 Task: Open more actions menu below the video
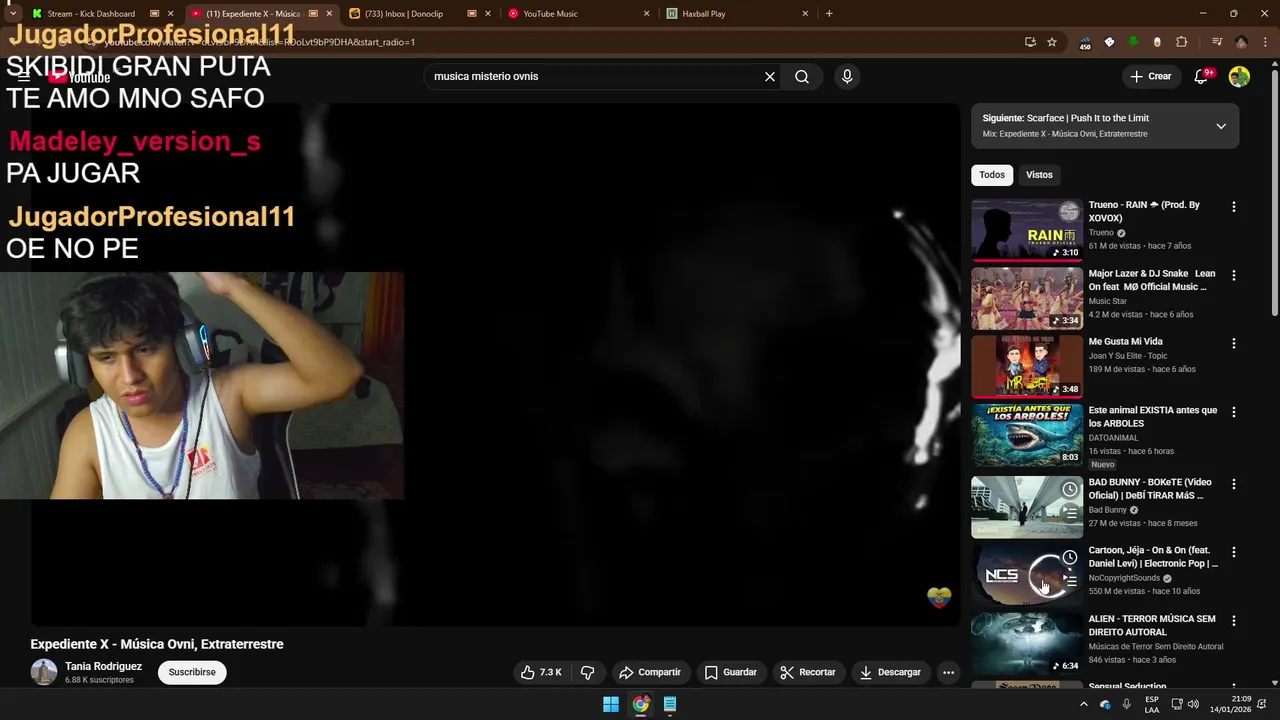coord(948,672)
